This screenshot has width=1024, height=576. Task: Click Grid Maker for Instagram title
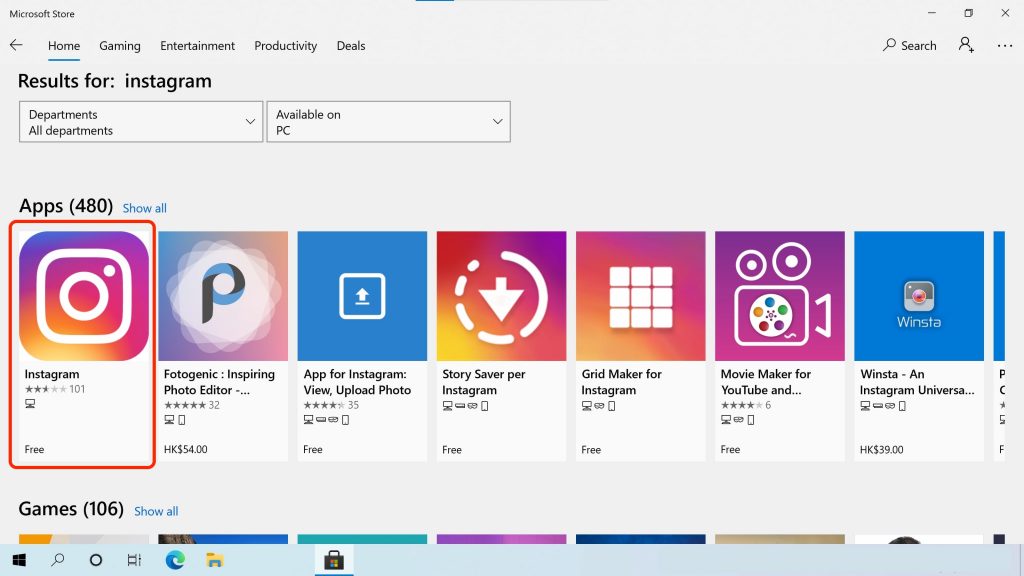click(x=622, y=382)
